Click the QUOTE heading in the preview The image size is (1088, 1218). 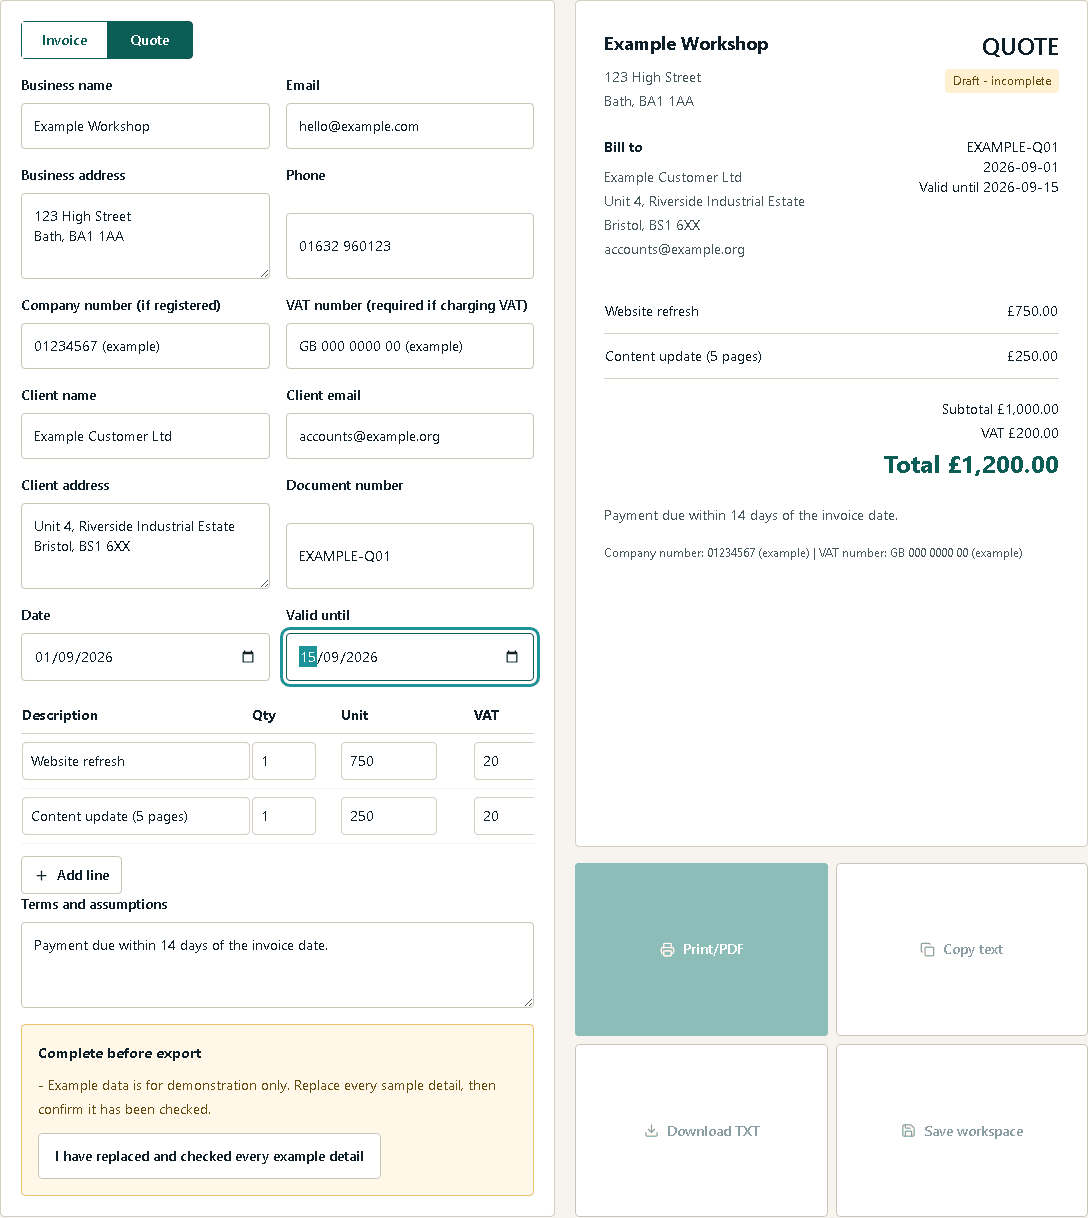[x=1020, y=47]
